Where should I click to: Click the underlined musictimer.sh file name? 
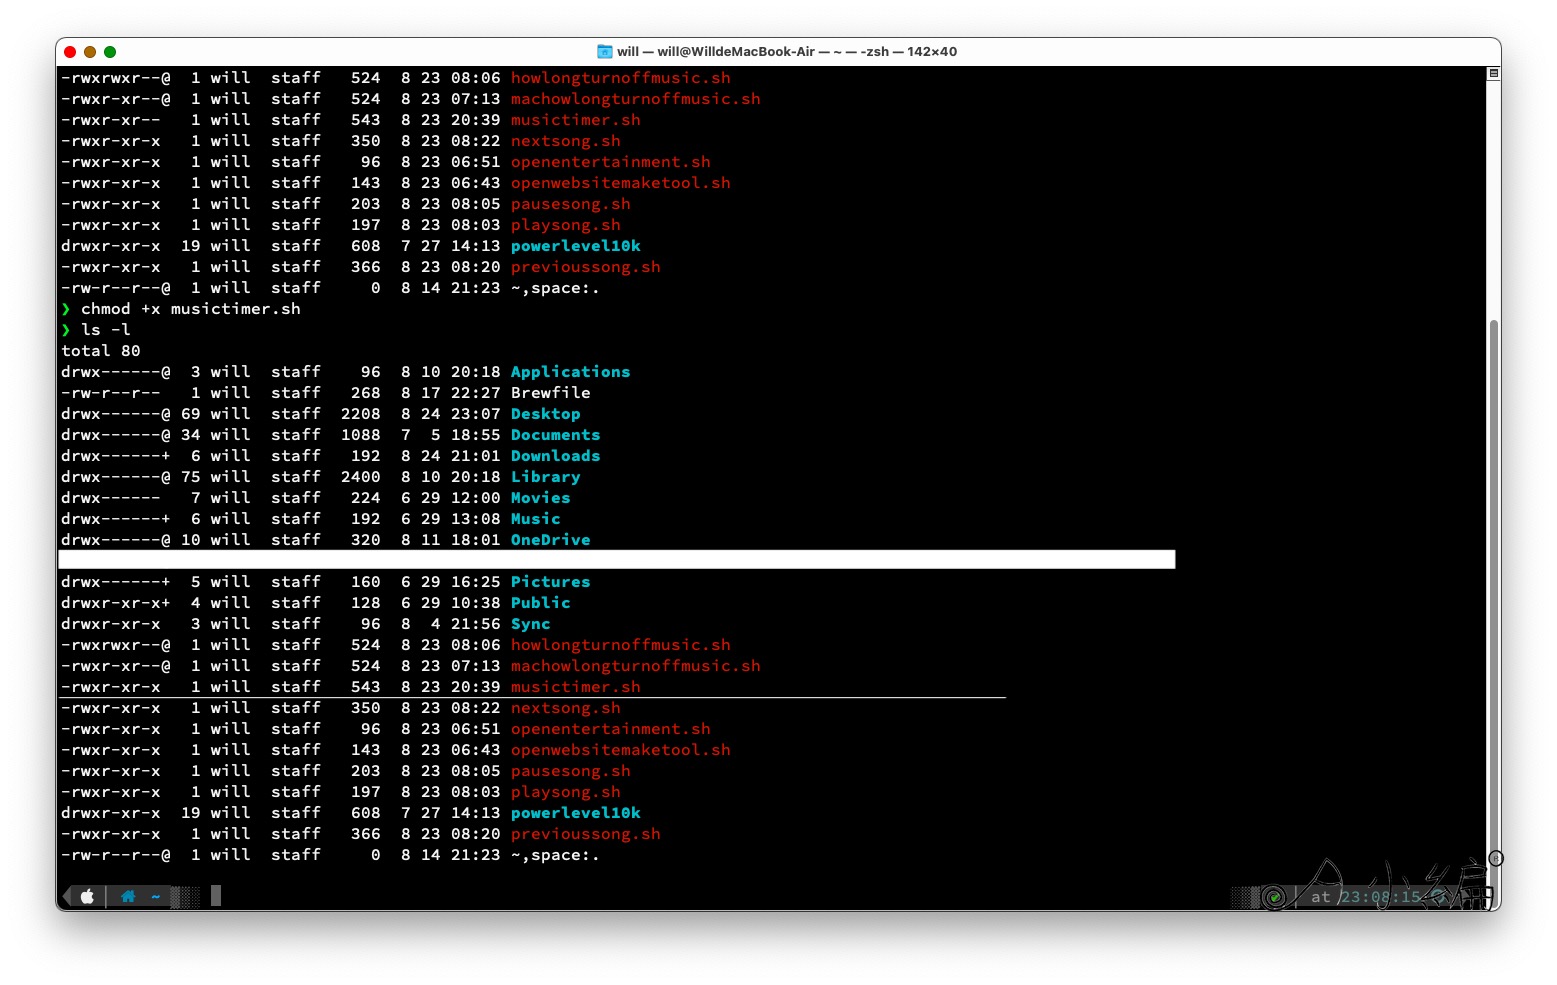(x=576, y=687)
